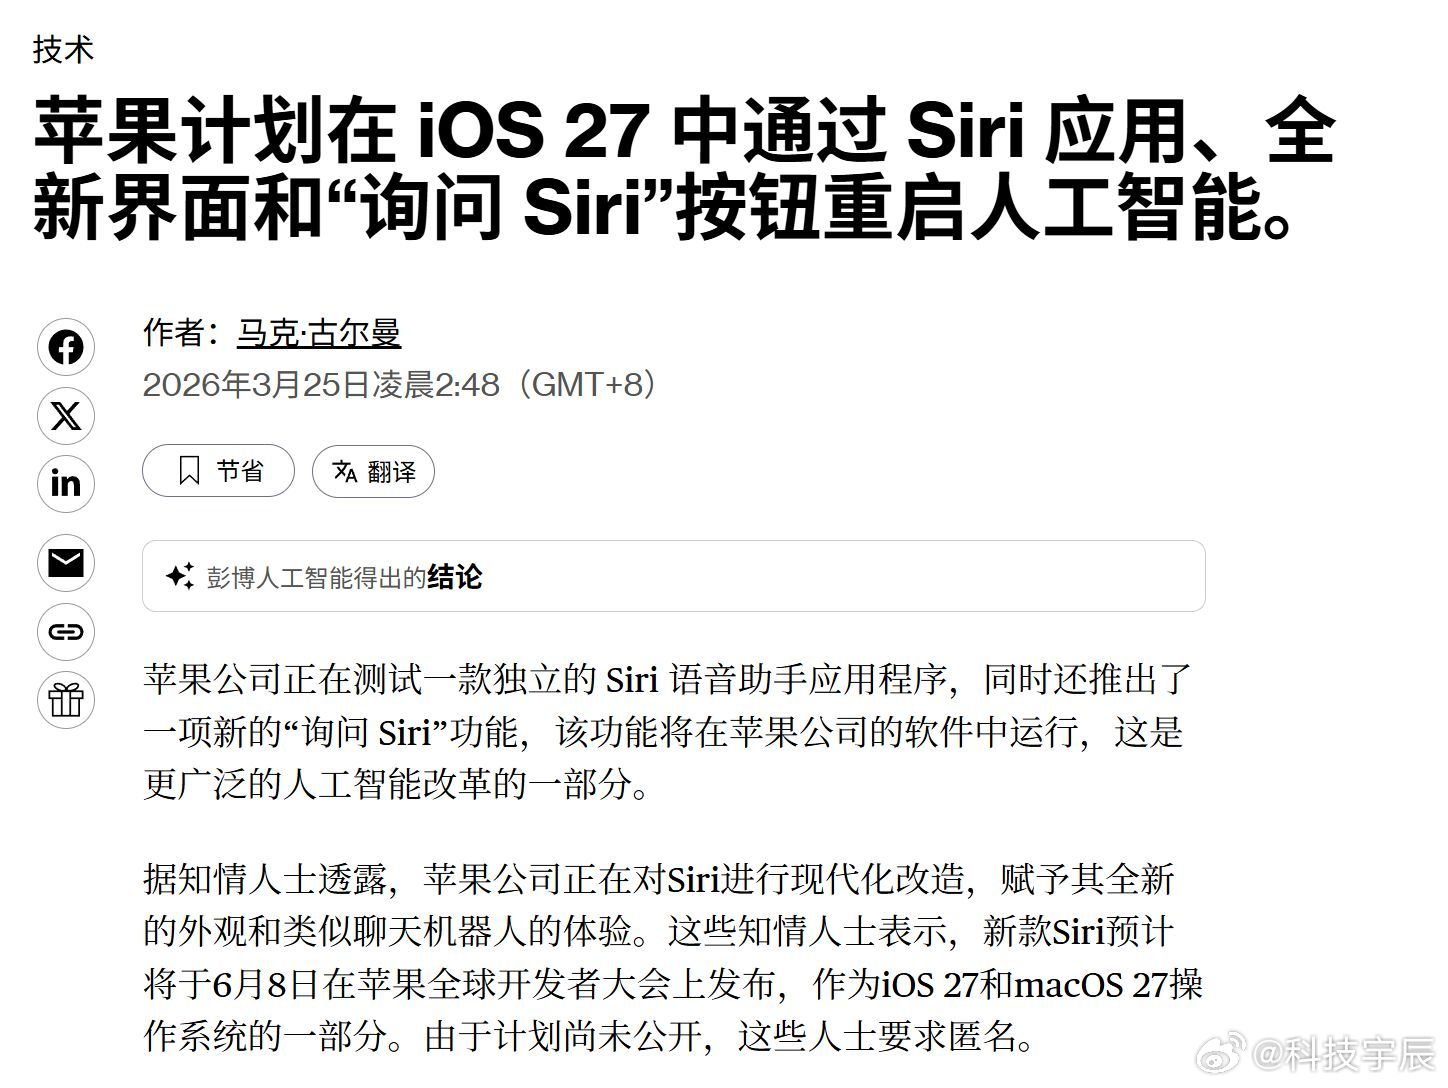Click second paragraph mentioning 6月8日 开发者大会
The width and height of the screenshot is (1448, 1088).
point(672,958)
